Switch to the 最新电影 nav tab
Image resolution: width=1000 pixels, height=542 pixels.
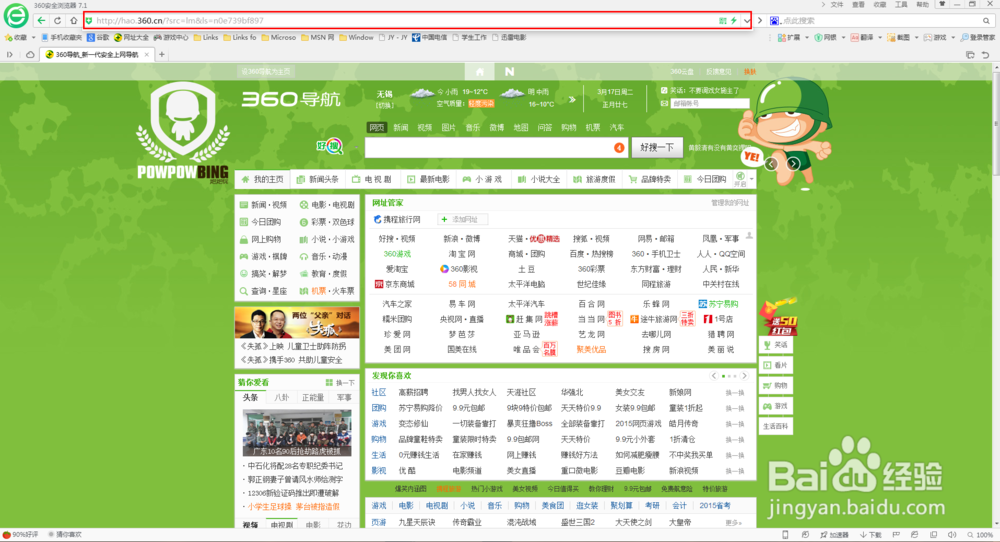(428, 179)
